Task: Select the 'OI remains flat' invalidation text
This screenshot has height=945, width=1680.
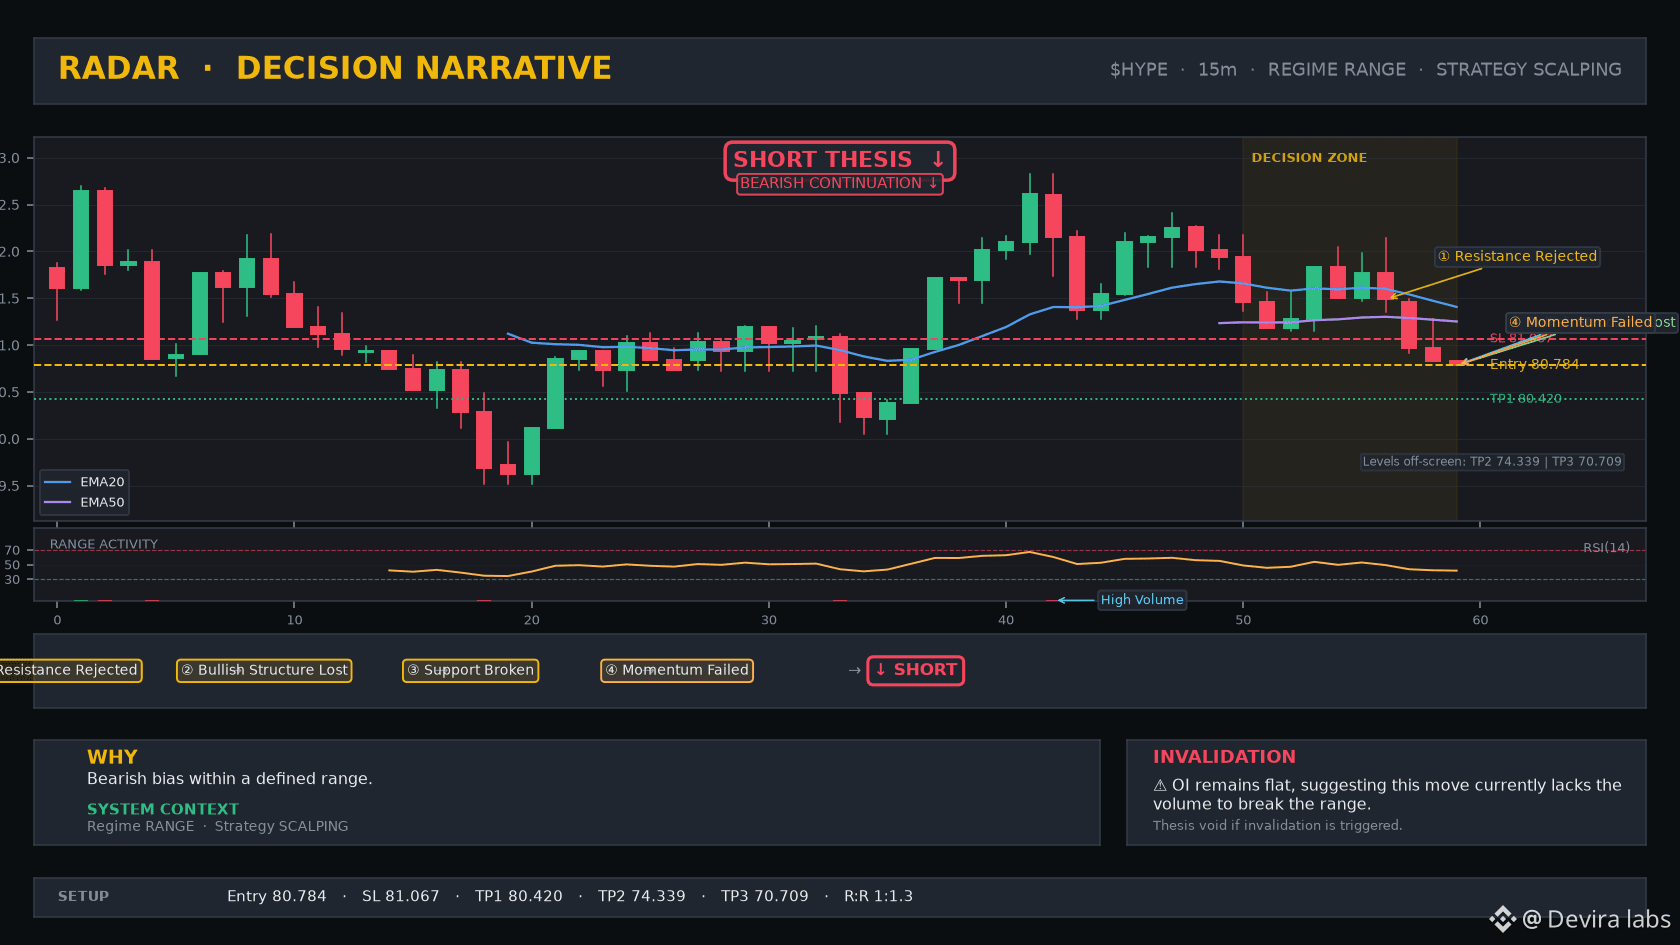Action: (1387, 795)
